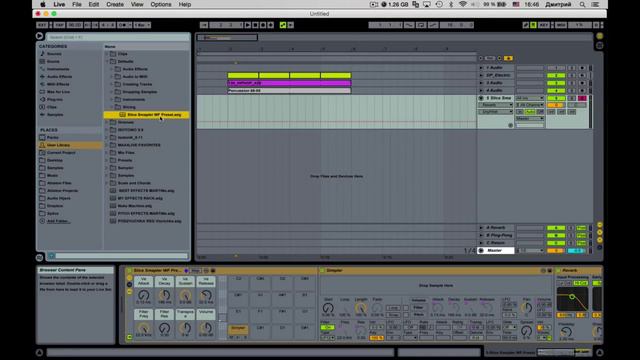The image size is (640, 360).
Task: Click Reverb input filter XY pad
Action: click(x=572, y=299)
